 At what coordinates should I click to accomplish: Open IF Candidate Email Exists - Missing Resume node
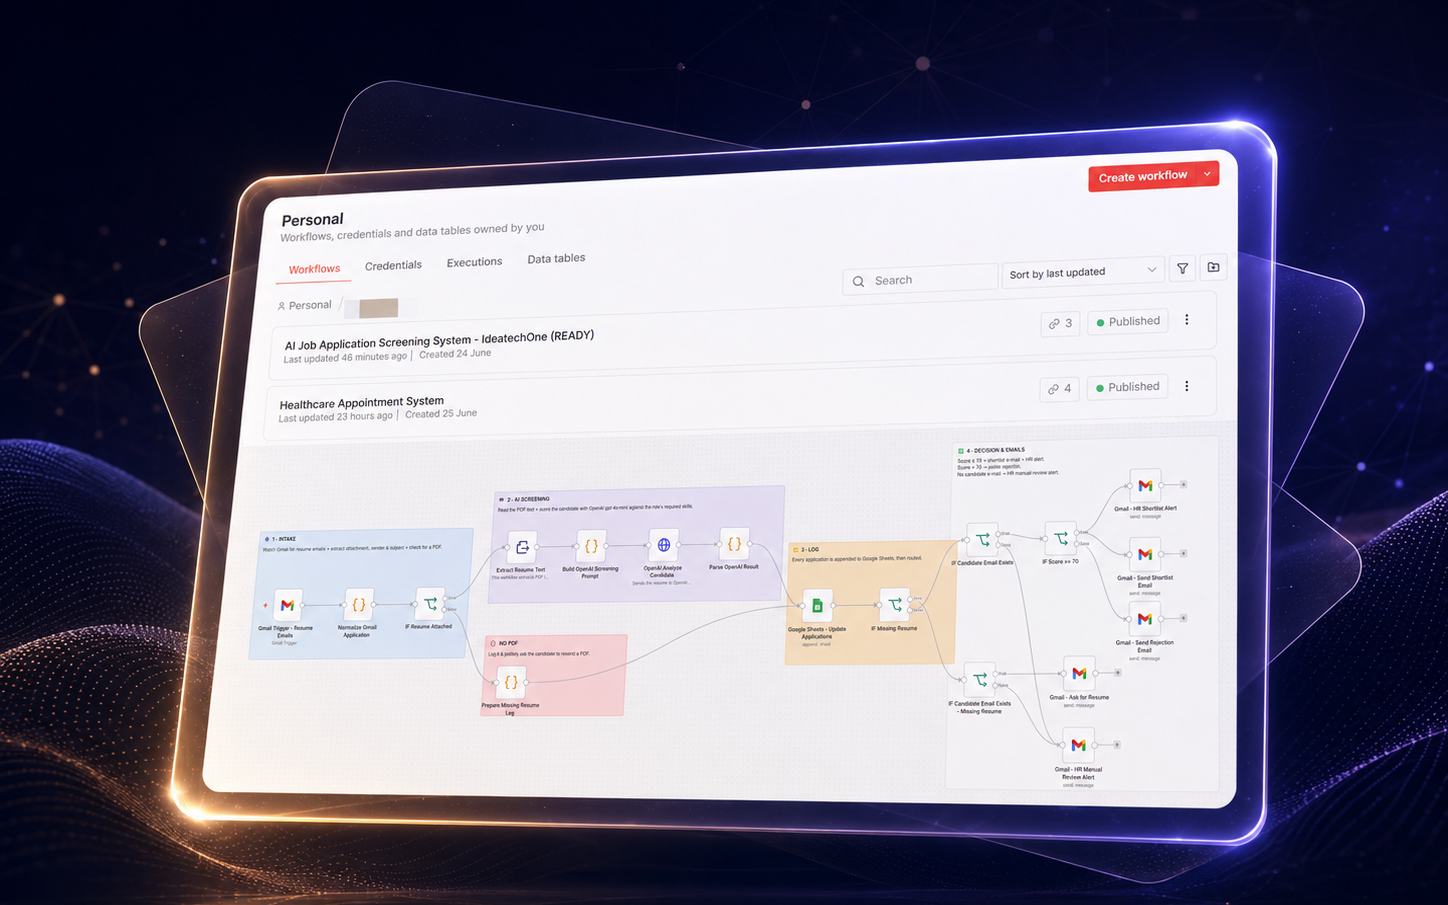pos(980,680)
